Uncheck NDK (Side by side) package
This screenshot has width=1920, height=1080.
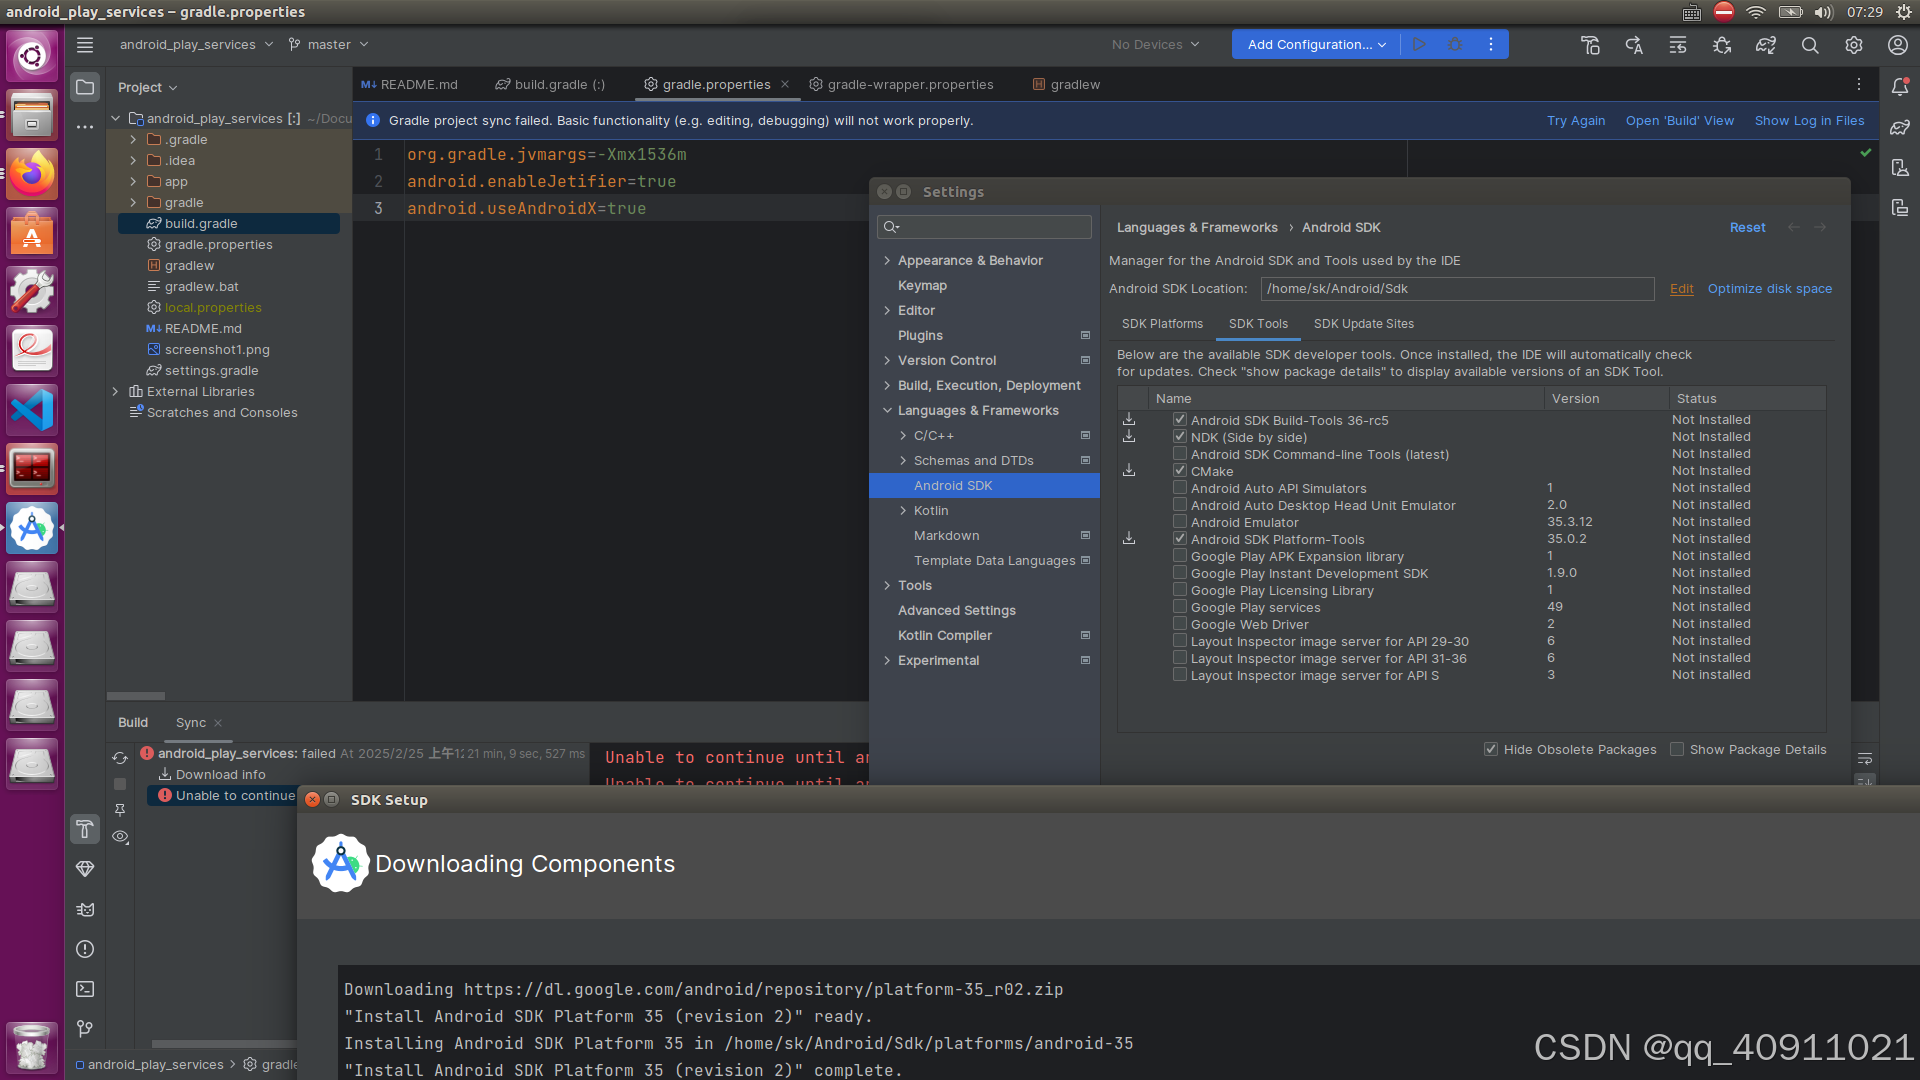click(1180, 437)
